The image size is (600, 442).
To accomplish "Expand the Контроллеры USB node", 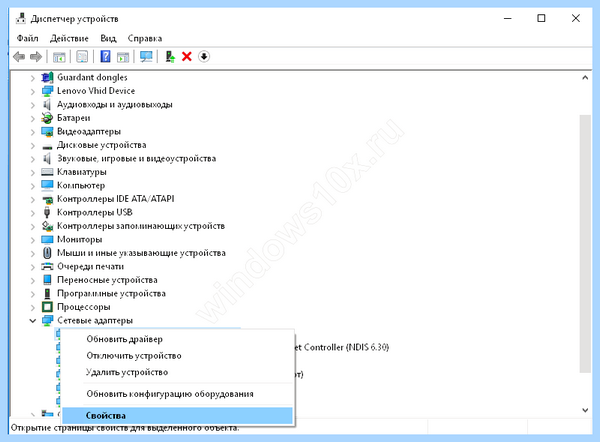I will (x=33, y=213).
